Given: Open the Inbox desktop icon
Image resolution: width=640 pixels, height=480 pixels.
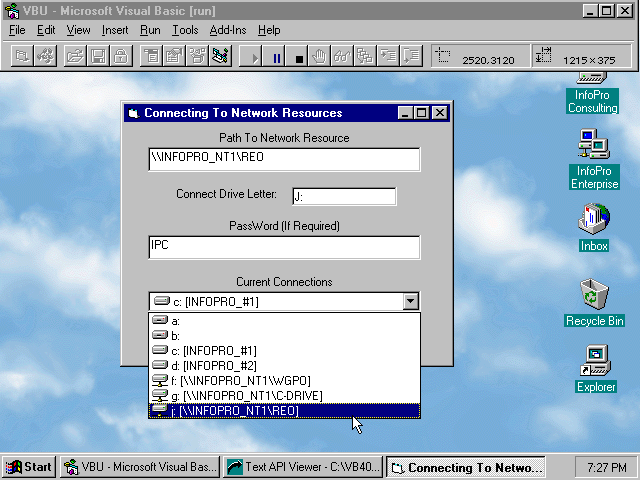Looking at the screenshot, I should pyautogui.click(x=594, y=221).
